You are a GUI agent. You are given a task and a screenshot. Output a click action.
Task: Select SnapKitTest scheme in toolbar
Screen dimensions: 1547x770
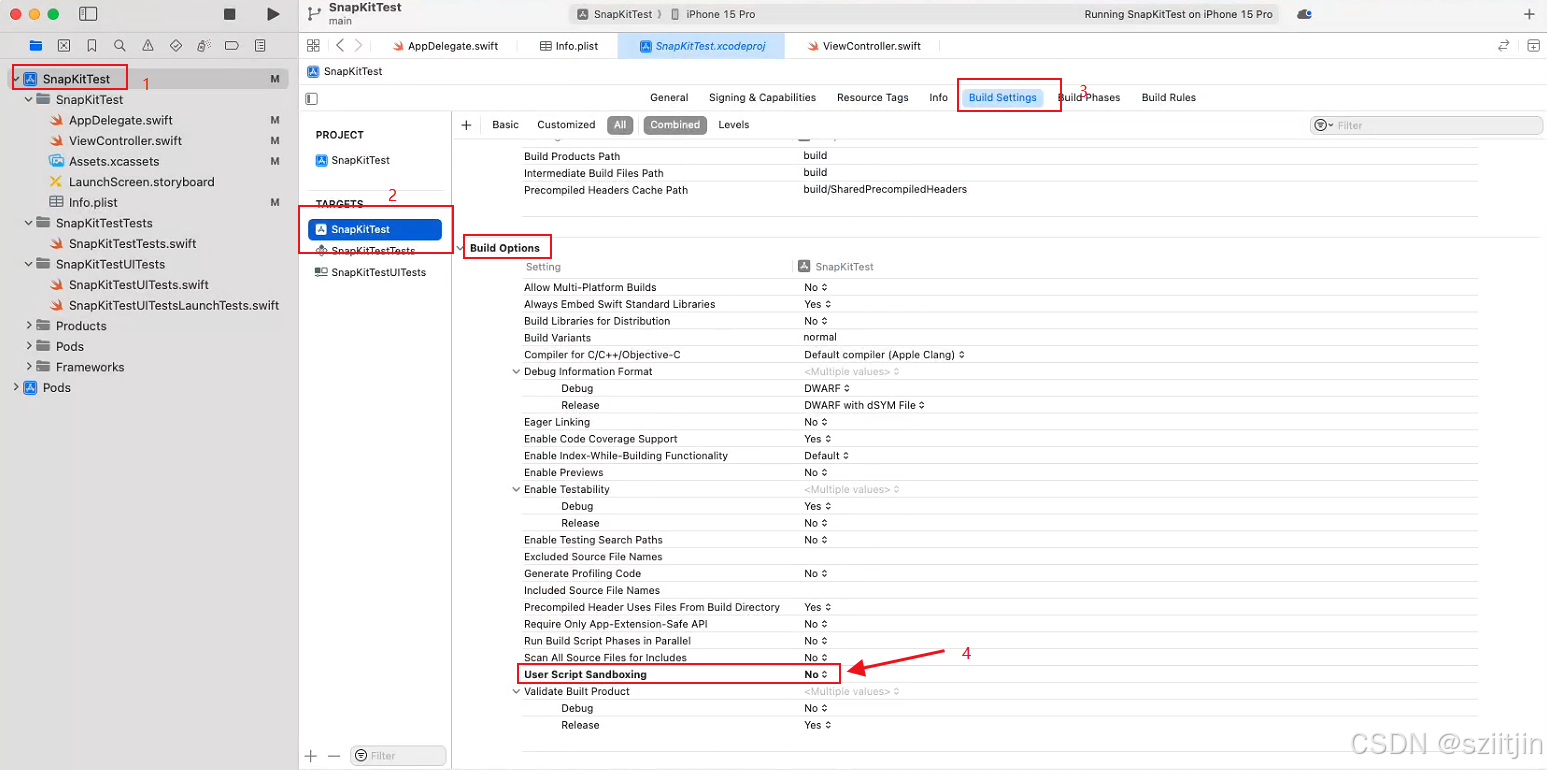[614, 14]
